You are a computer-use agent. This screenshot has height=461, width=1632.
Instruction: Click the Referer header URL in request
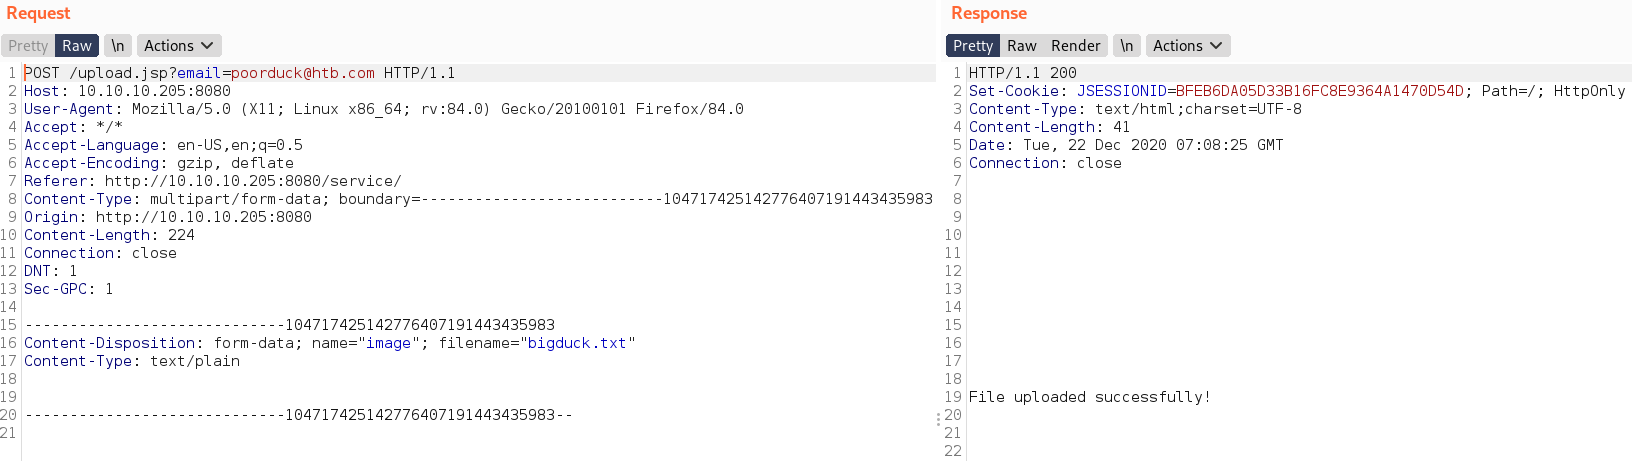(x=252, y=181)
